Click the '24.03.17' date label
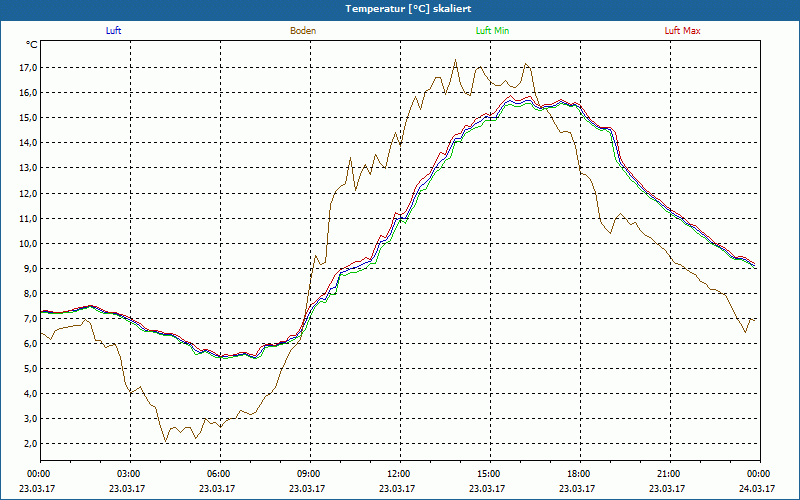The image size is (800, 500). 757,488
